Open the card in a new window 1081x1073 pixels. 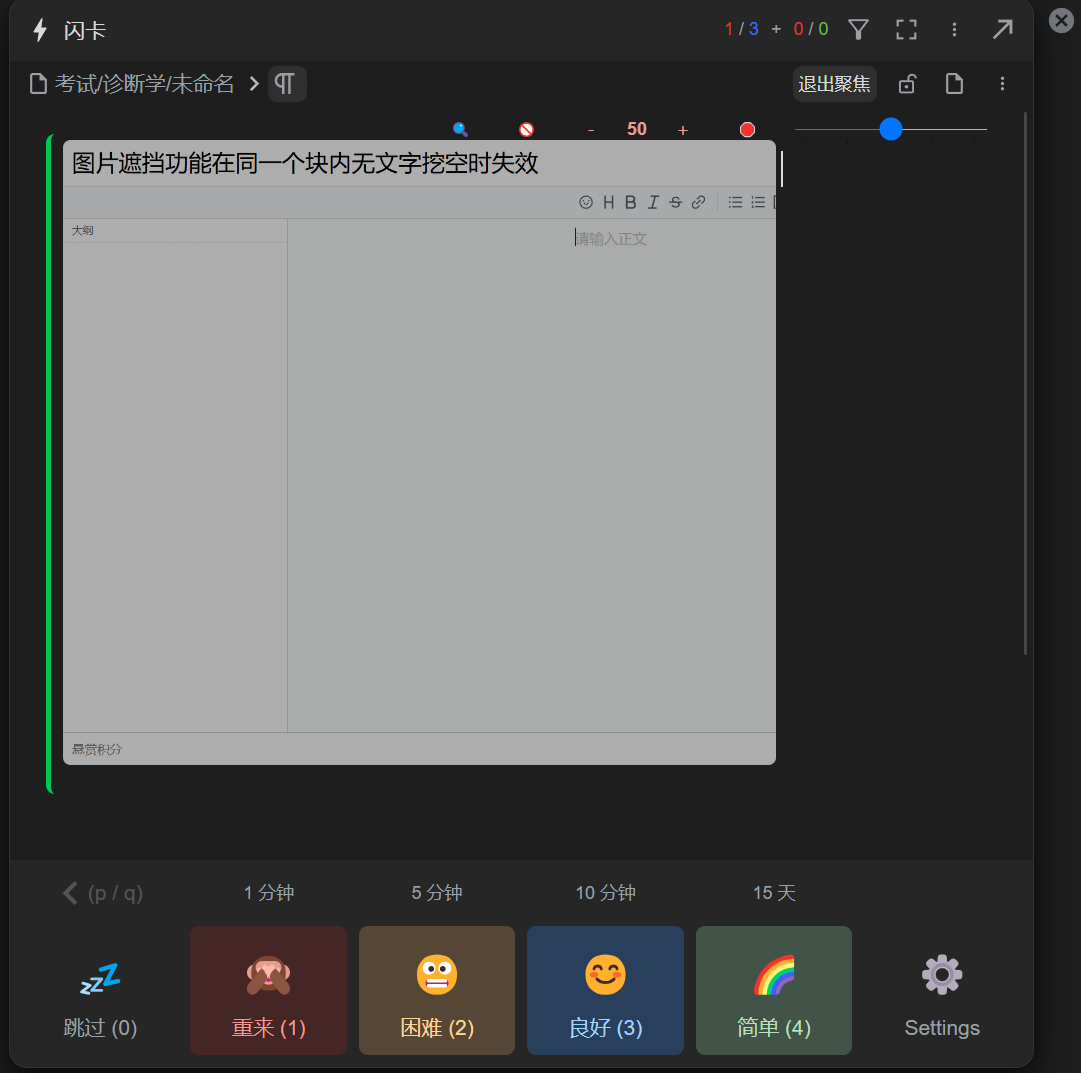pyautogui.click(x=1003, y=29)
